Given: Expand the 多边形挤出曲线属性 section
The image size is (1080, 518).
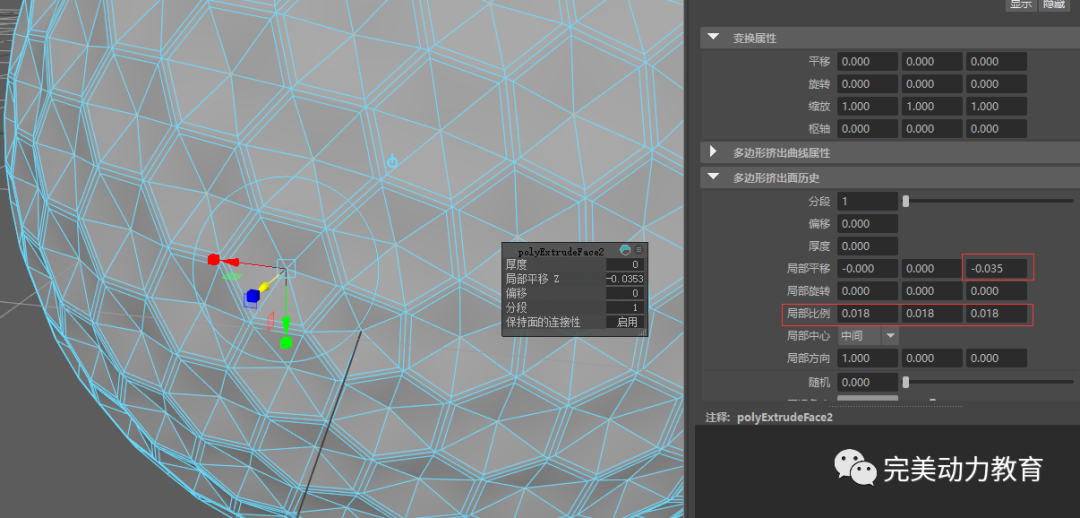Looking at the screenshot, I should (713, 152).
